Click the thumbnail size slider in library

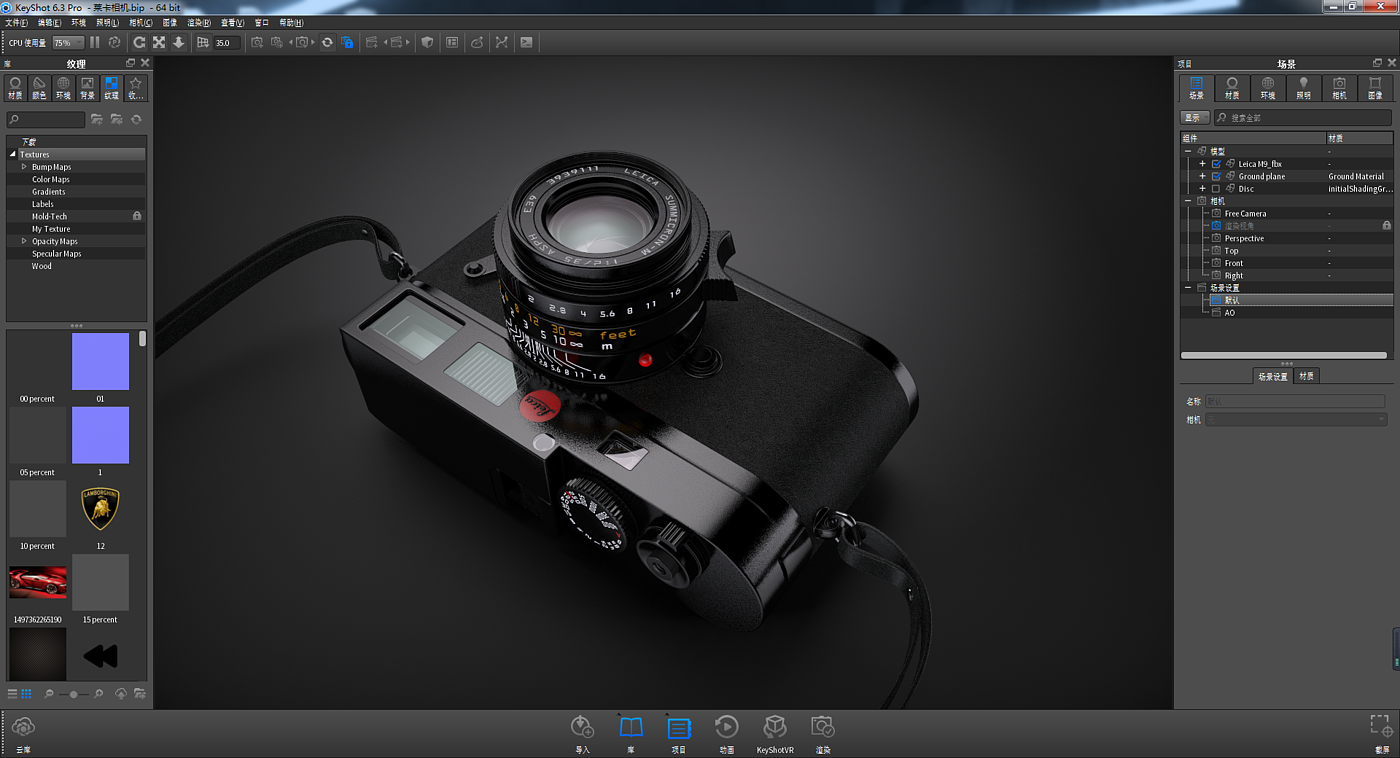click(73, 694)
